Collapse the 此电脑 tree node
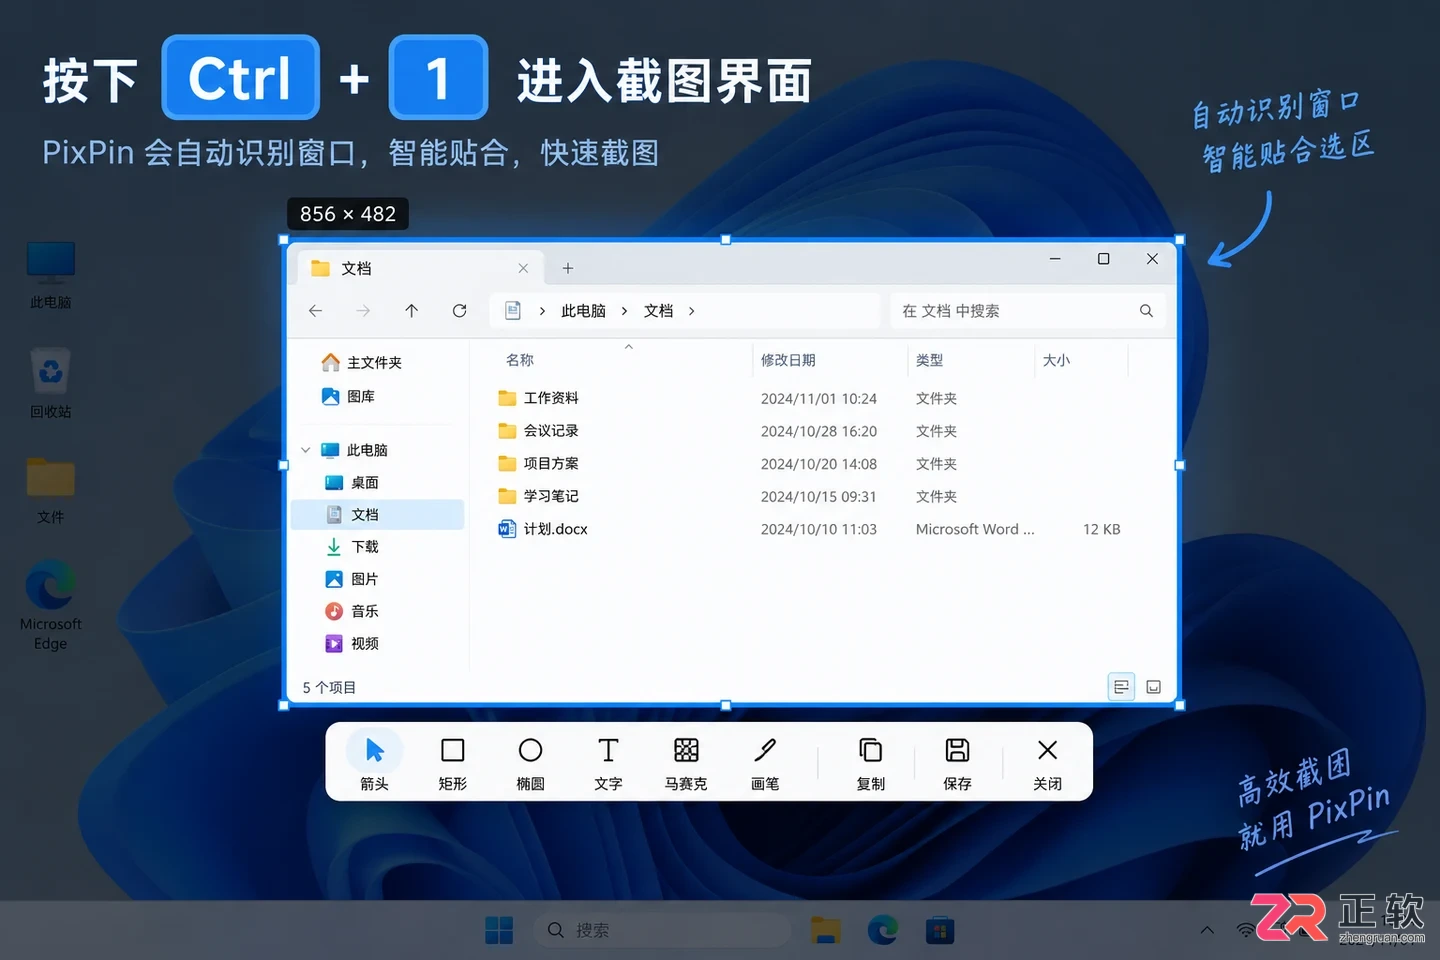This screenshot has height=960, width=1440. point(306,450)
